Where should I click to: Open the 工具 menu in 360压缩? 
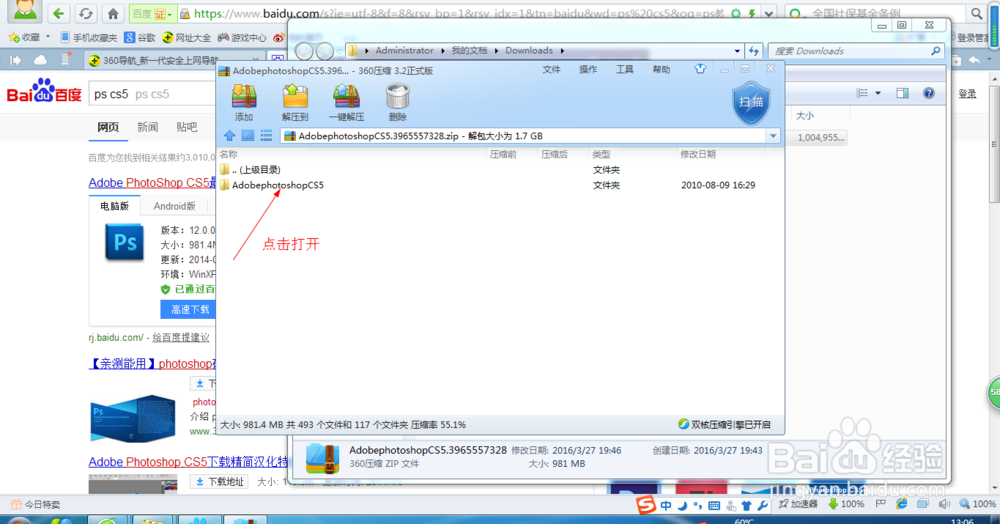click(x=624, y=69)
